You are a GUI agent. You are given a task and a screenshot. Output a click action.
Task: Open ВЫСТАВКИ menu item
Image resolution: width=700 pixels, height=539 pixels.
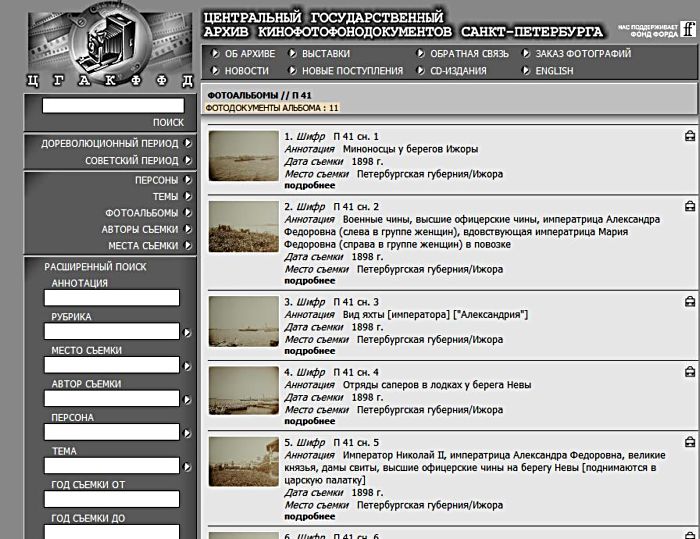click(x=326, y=54)
